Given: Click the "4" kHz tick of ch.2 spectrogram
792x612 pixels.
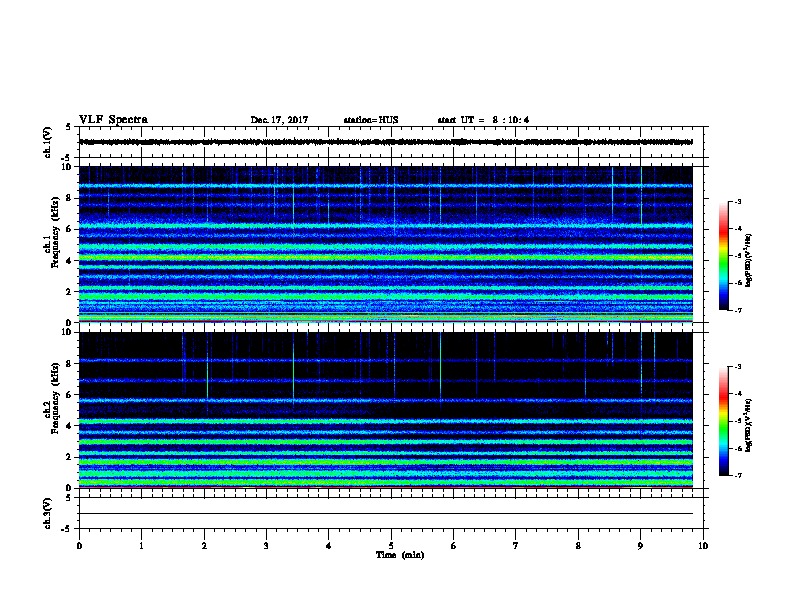Looking at the screenshot, I should (x=71, y=426).
